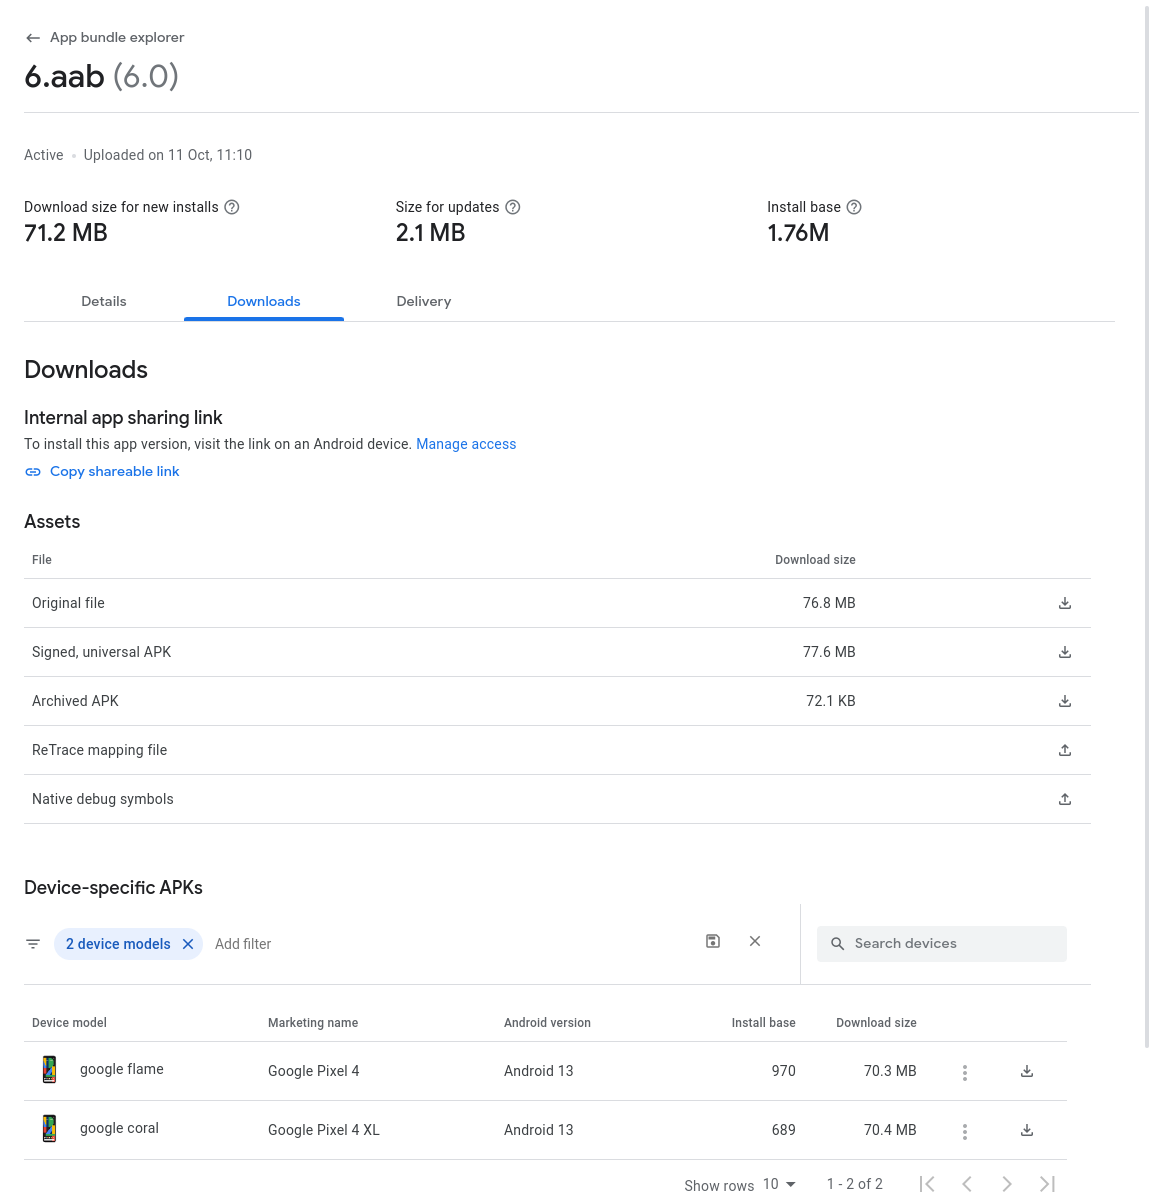Save the current device filter
This screenshot has height=1192, width=1155.
tap(713, 941)
